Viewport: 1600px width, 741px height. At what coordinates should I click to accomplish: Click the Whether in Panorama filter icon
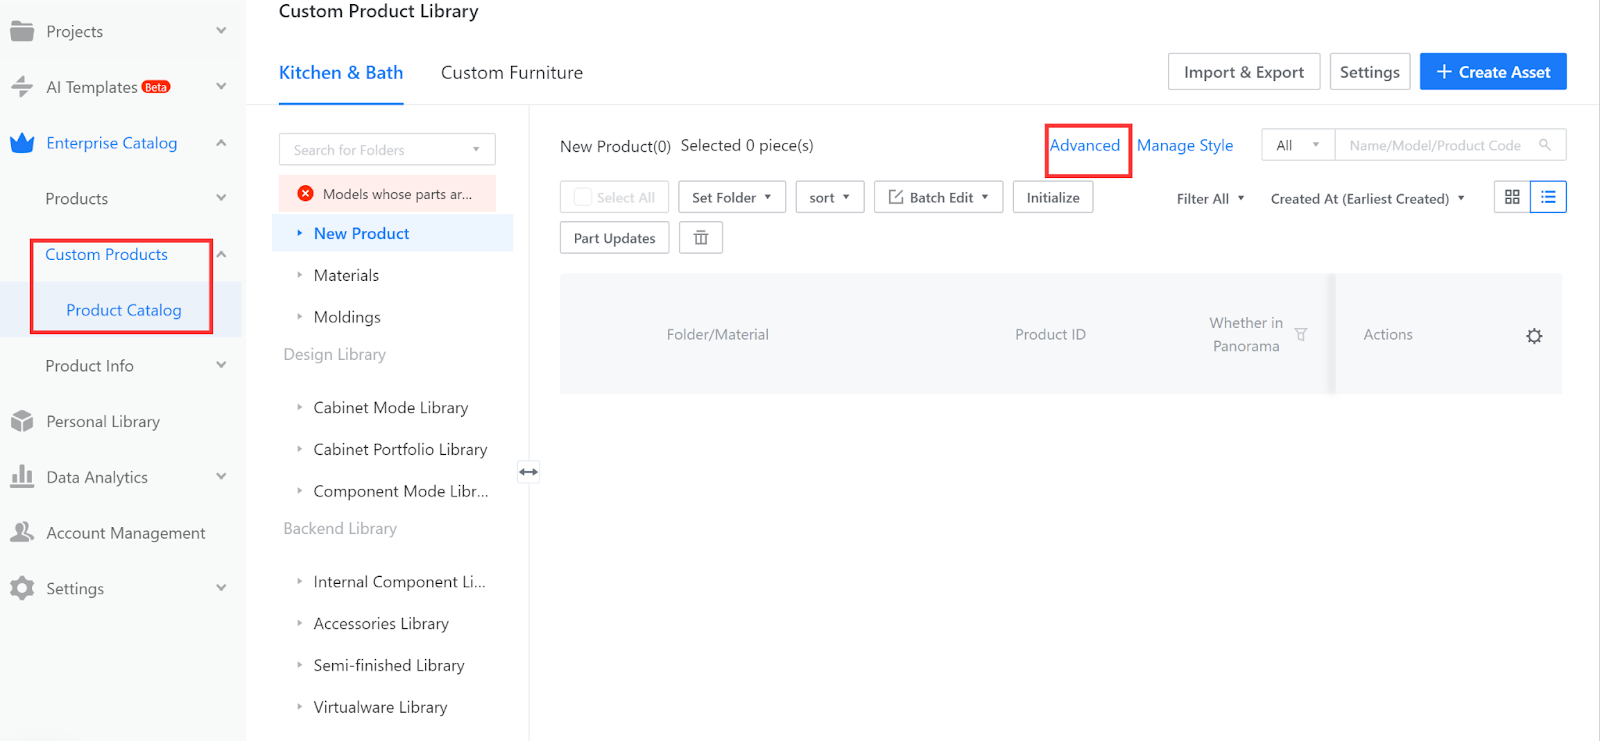[x=1301, y=335]
